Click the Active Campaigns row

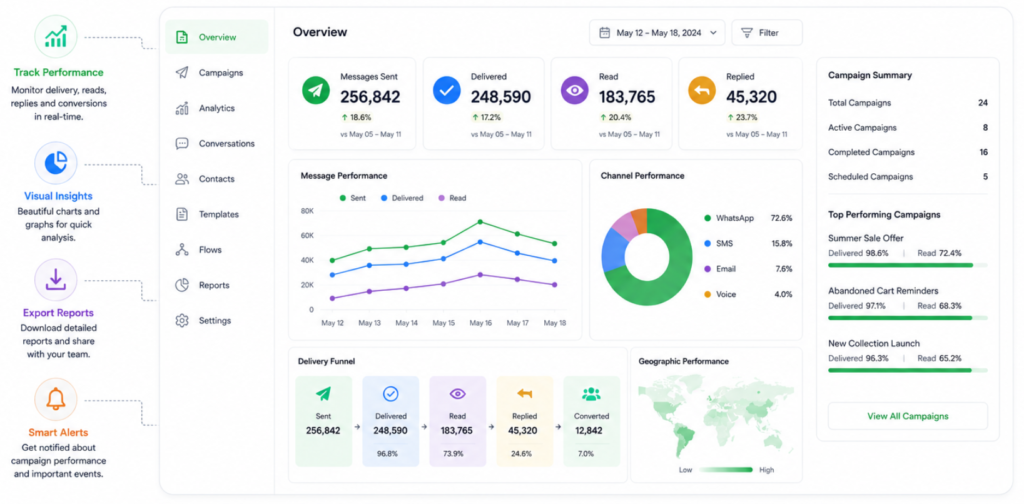click(x=908, y=128)
